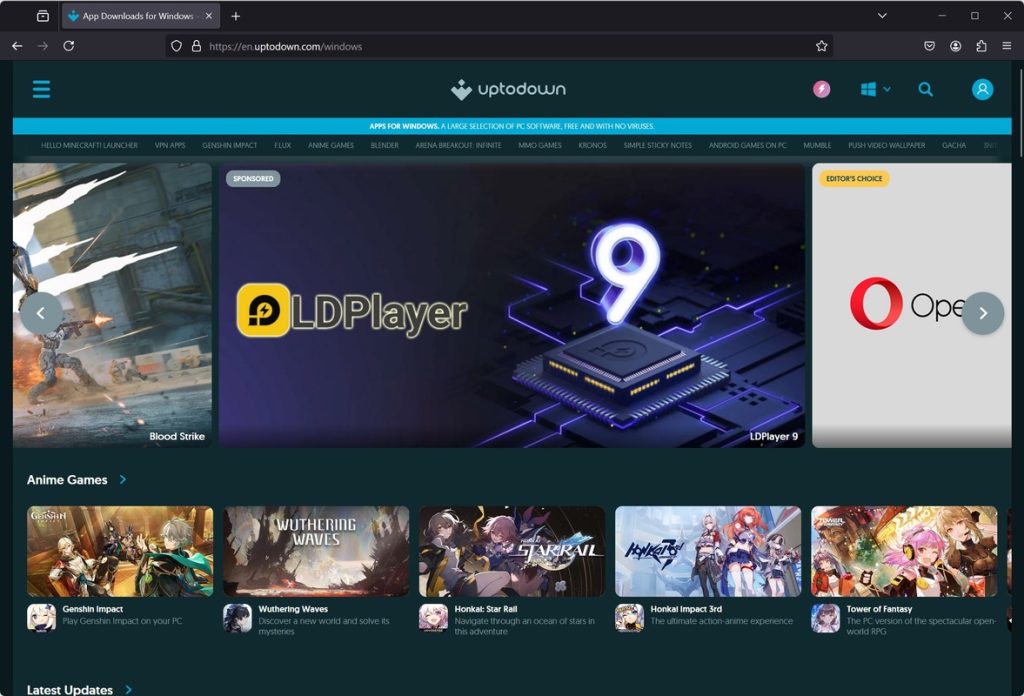This screenshot has width=1024, height=696.
Task: Open the Mumble tag
Action: point(817,146)
